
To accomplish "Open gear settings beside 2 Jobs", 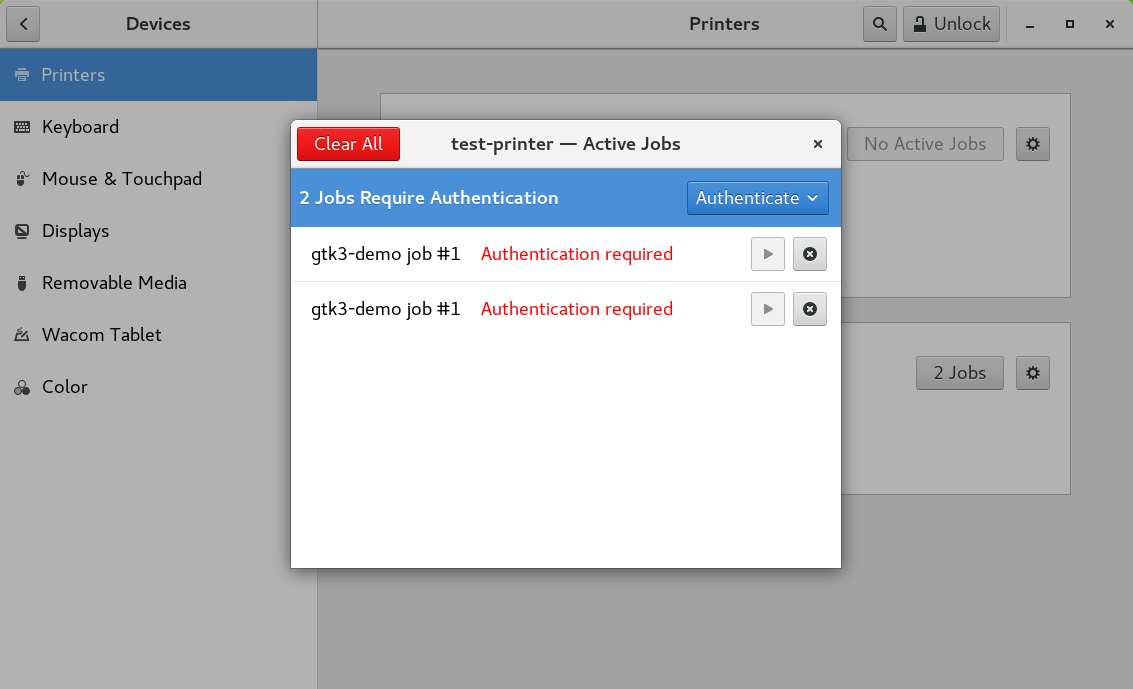I will 1033,373.
